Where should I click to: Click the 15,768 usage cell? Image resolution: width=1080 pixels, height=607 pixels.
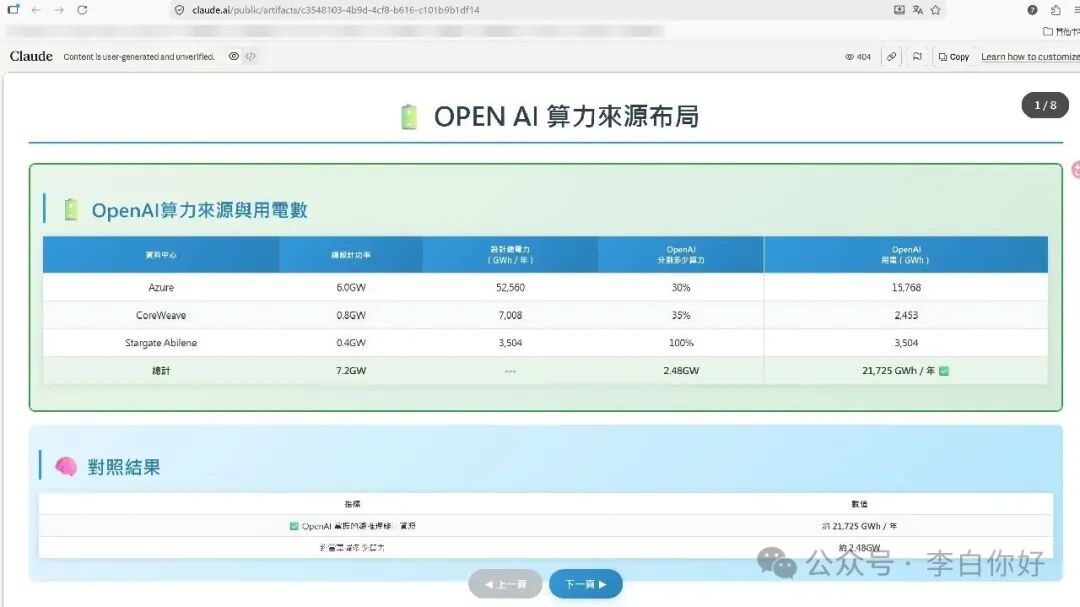[x=906, y=287]
